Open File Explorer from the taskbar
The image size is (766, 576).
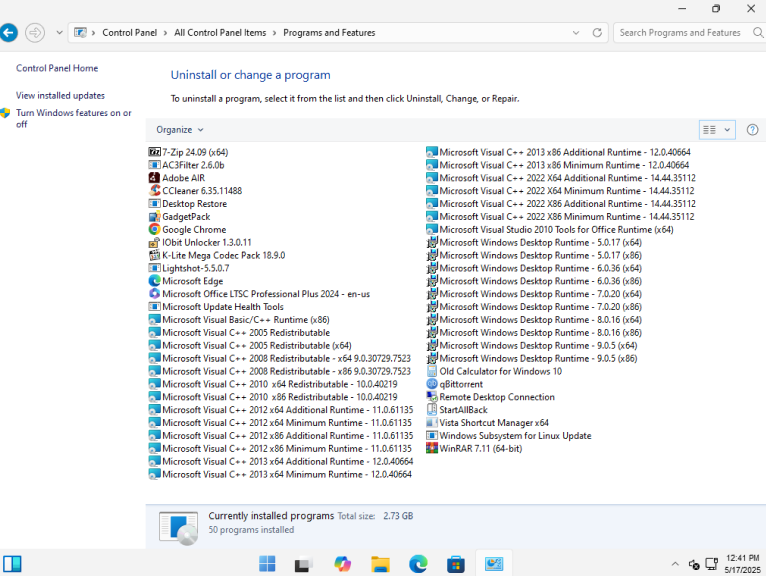[380, 564]
